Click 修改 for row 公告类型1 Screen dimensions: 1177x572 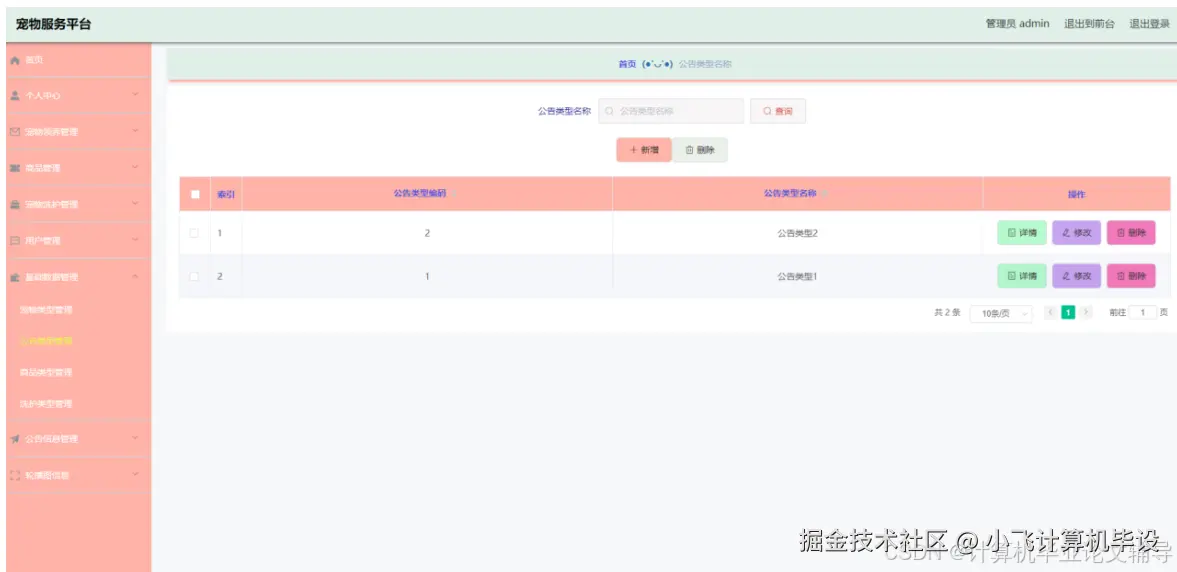1076,276
